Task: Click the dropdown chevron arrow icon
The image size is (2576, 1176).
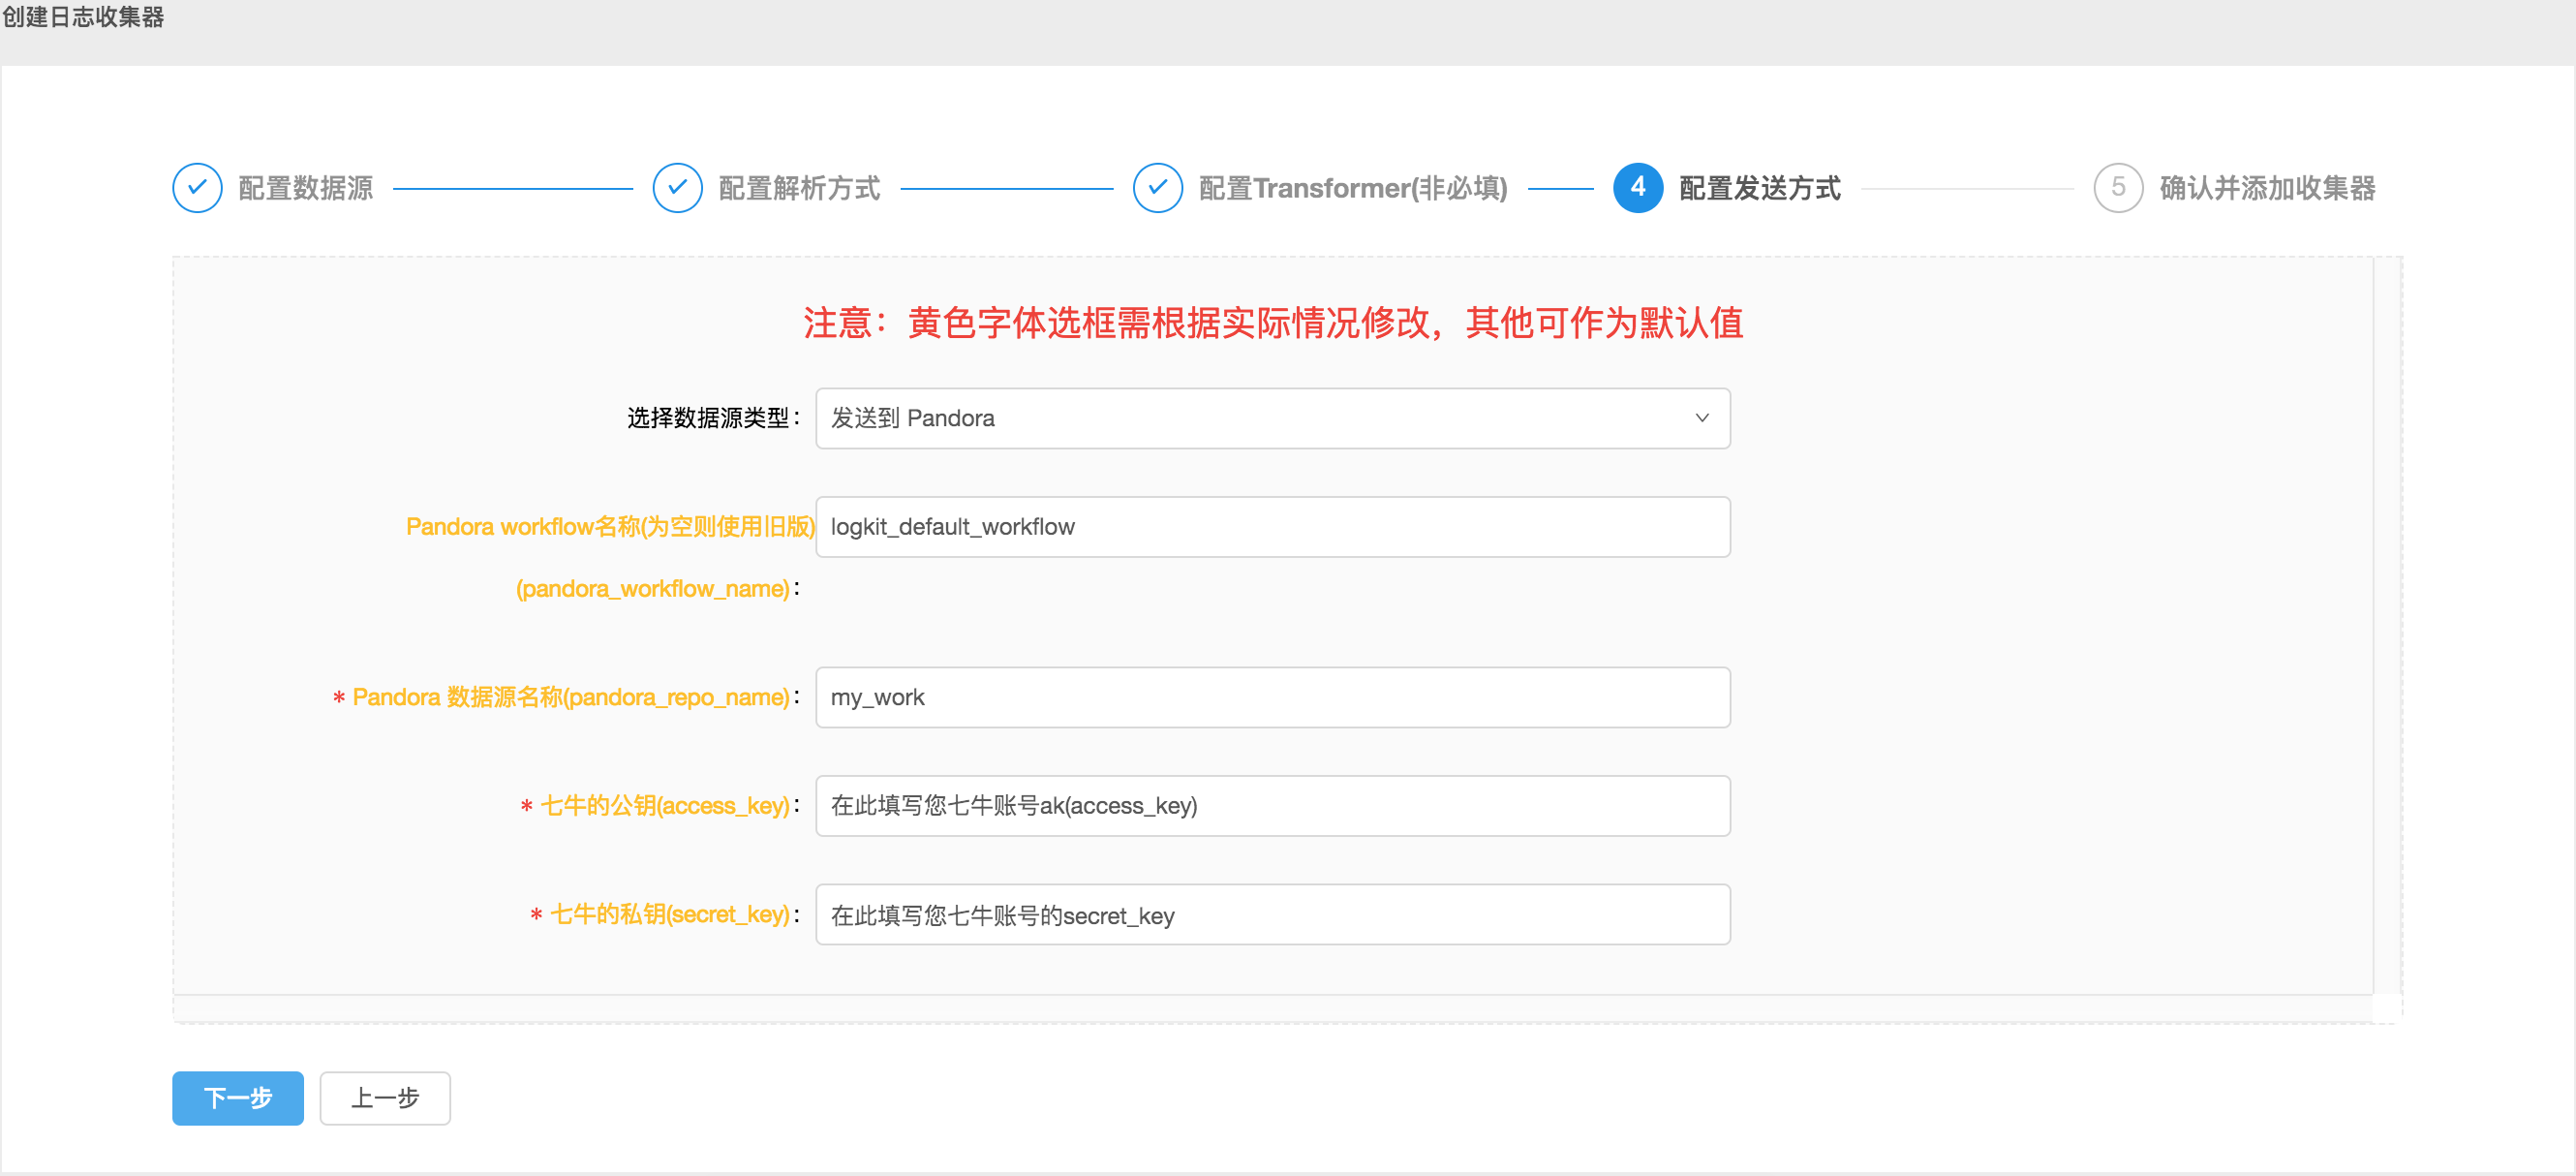Action: tap(1701, 418)
